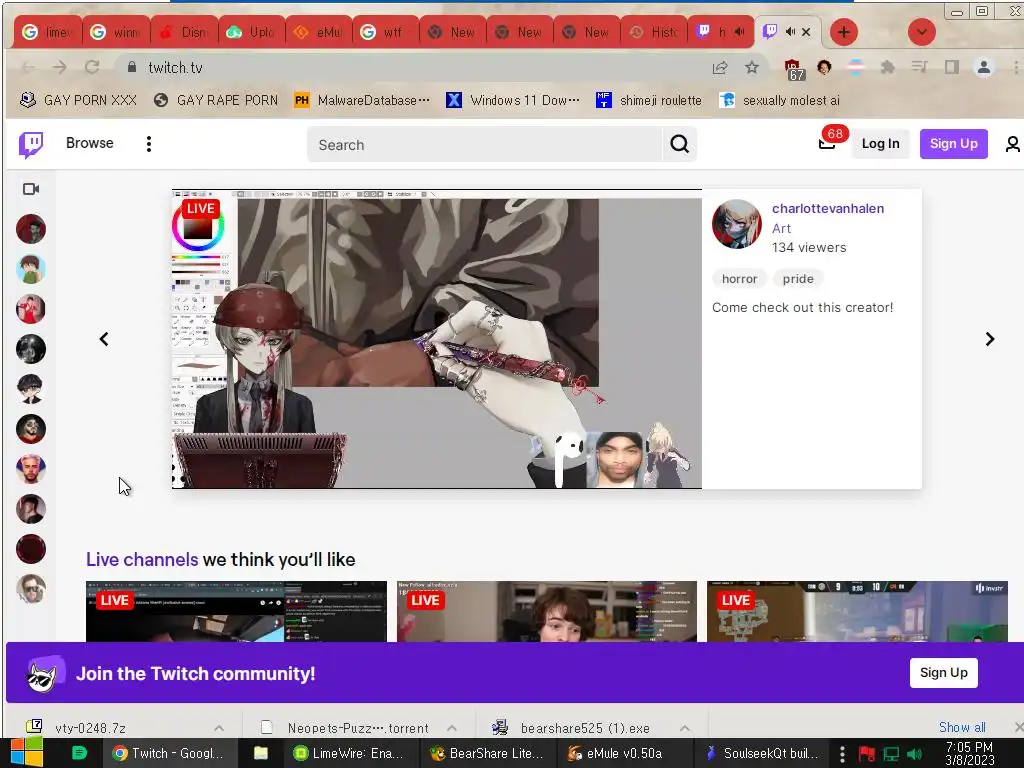The height and width of the screenshot is (768, 1024).
Task: Open the Chrome profile avatar
Action: pyautogui.click(x=984, y=67)
